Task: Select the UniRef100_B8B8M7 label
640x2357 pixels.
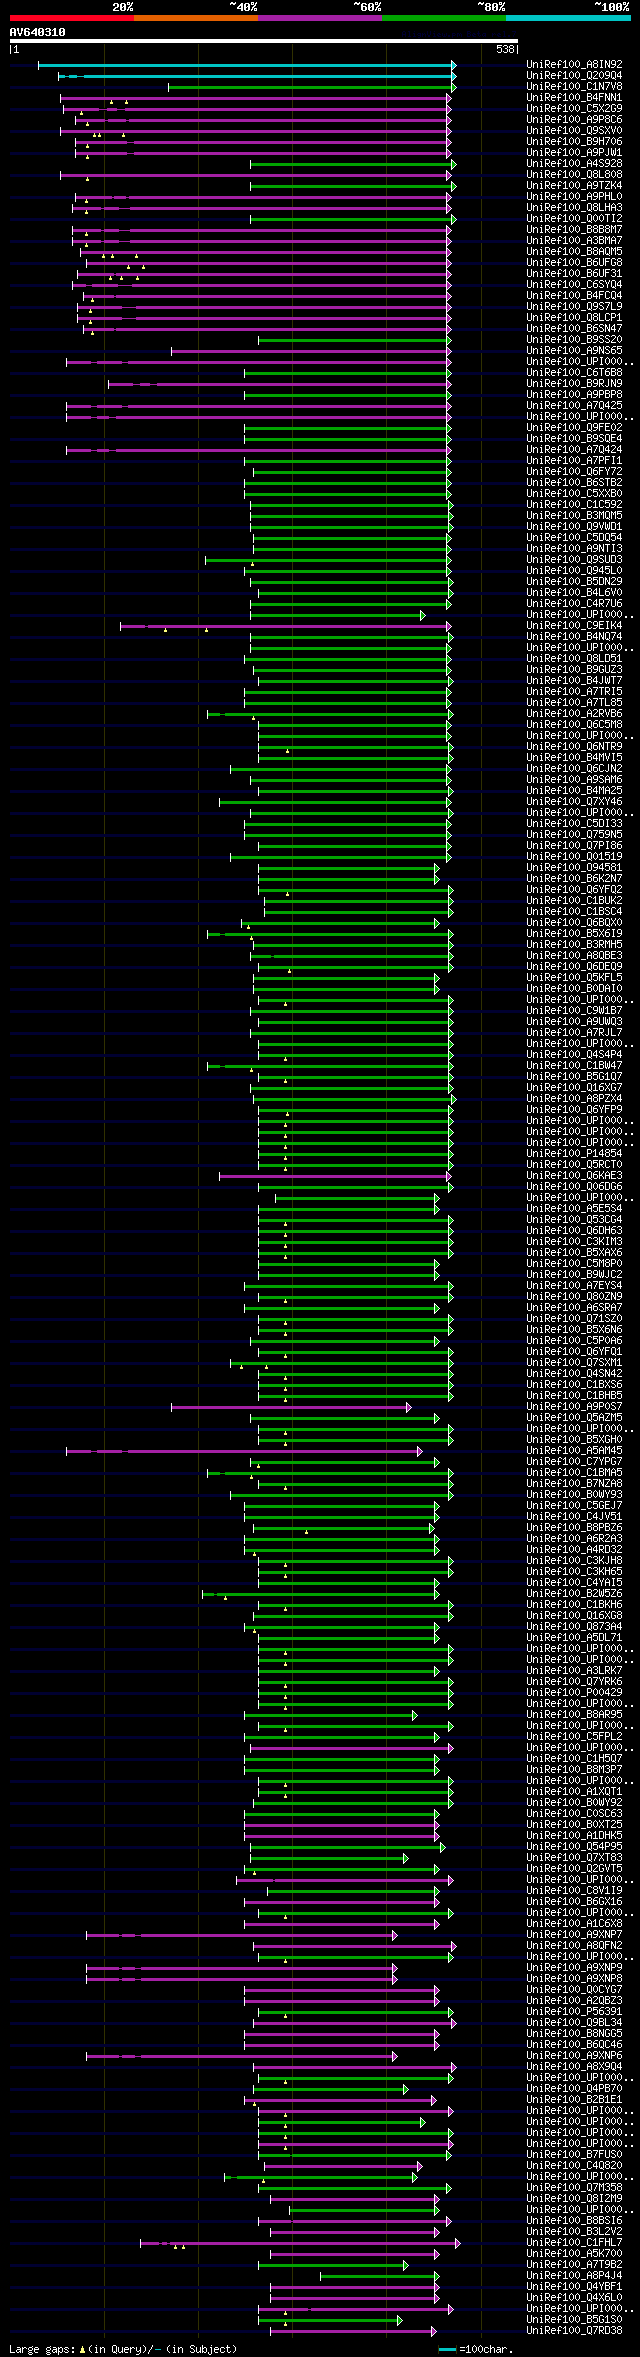Action: click(x=574, y=230)
